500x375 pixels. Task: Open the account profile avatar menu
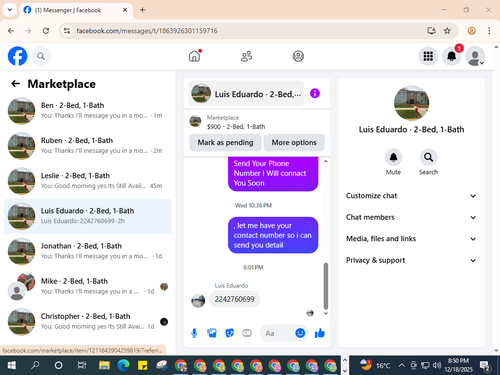(x=475, y=56)
